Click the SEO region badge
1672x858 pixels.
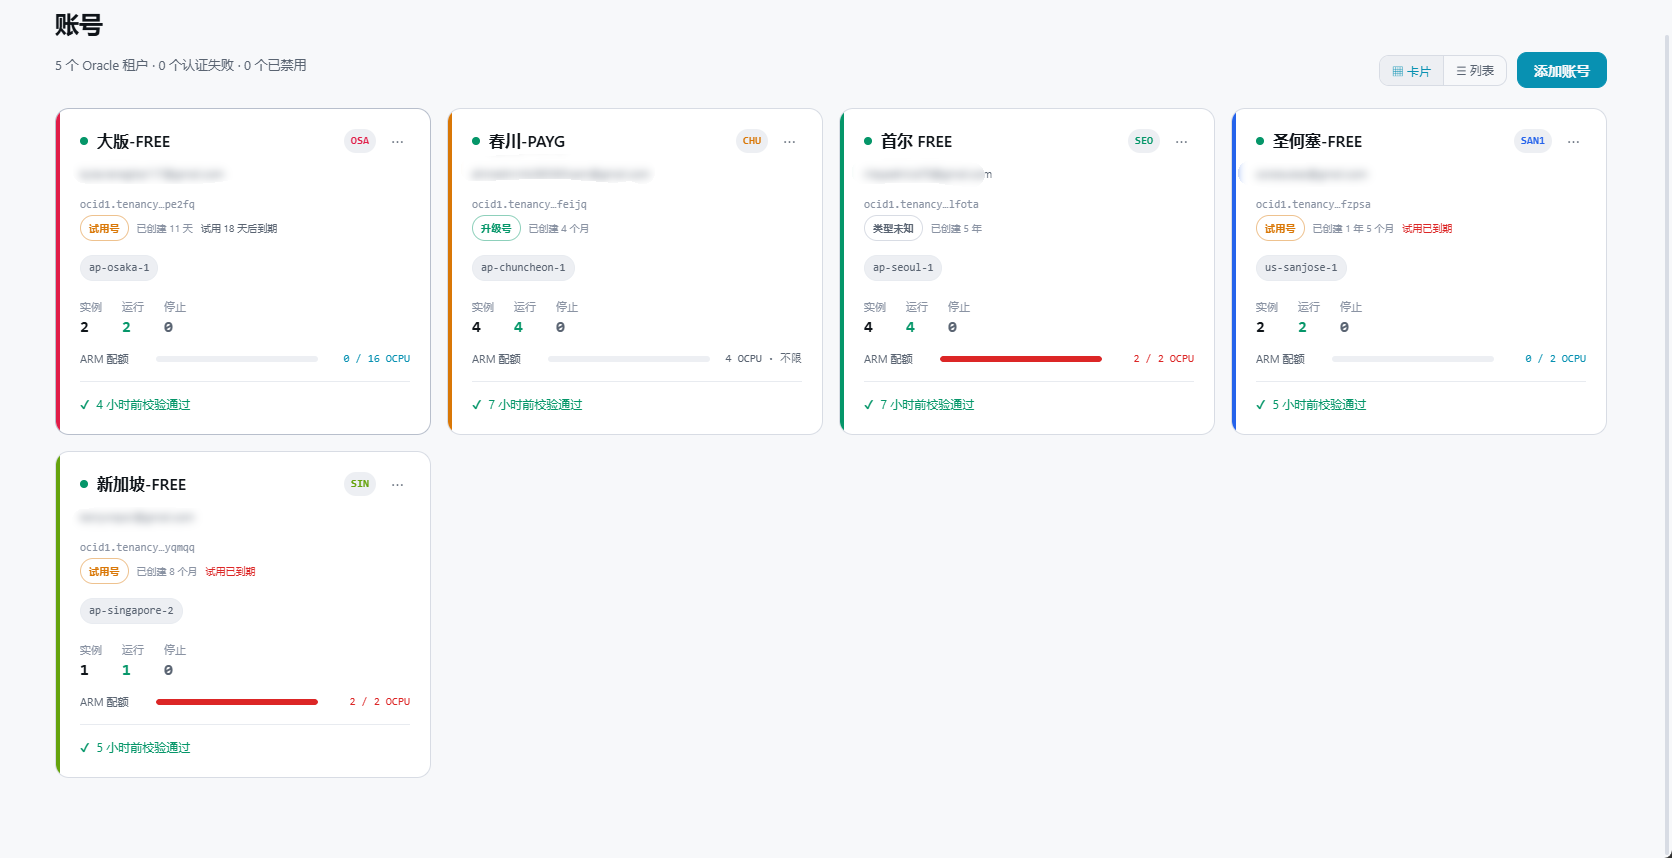point(1144,141)
